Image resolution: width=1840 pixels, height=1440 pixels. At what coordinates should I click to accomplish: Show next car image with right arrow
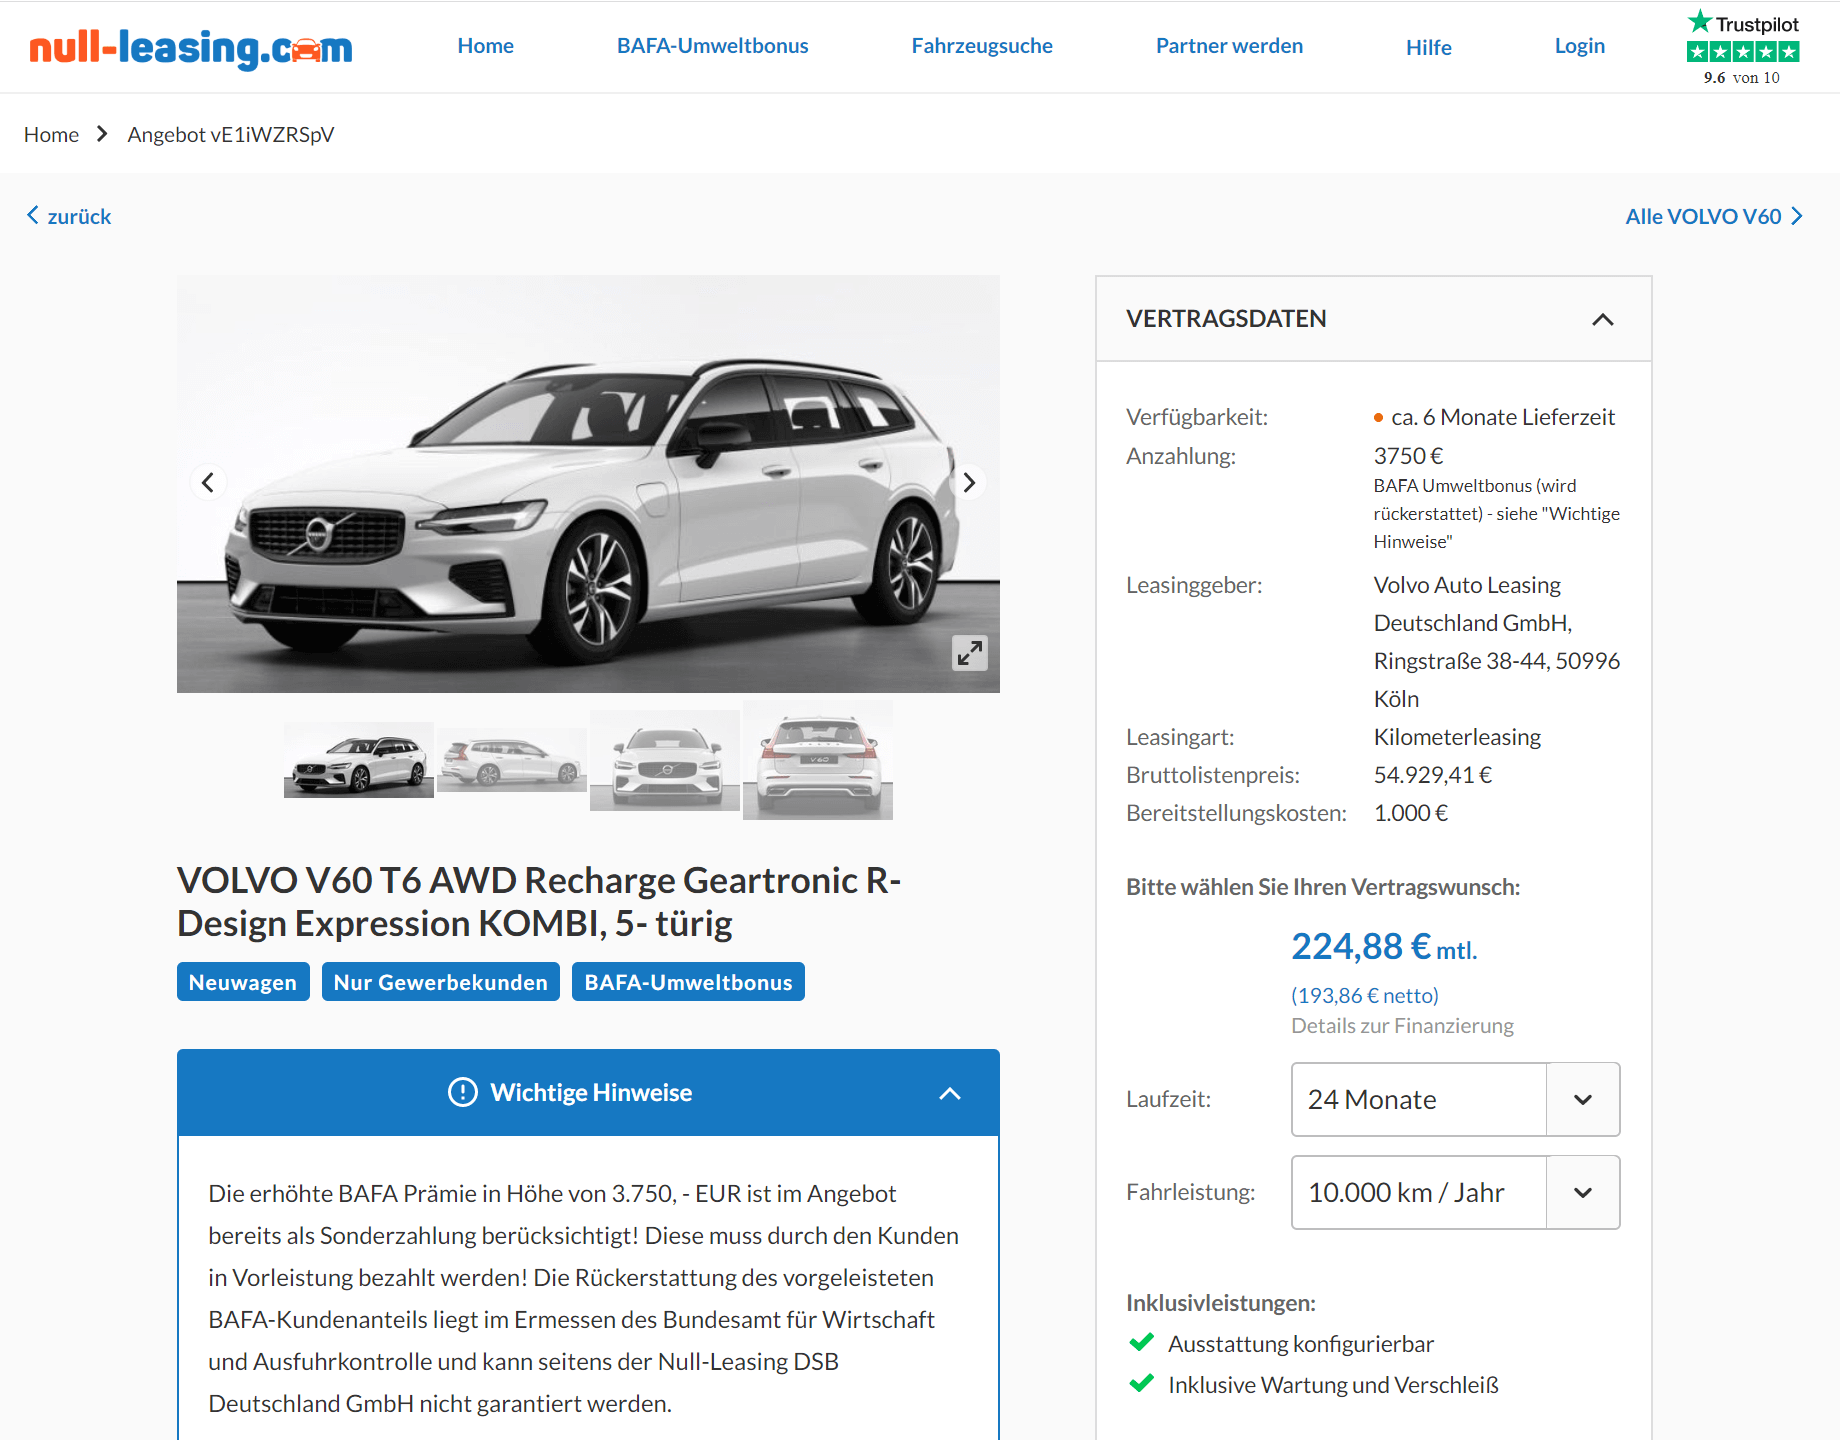[969, 483]
